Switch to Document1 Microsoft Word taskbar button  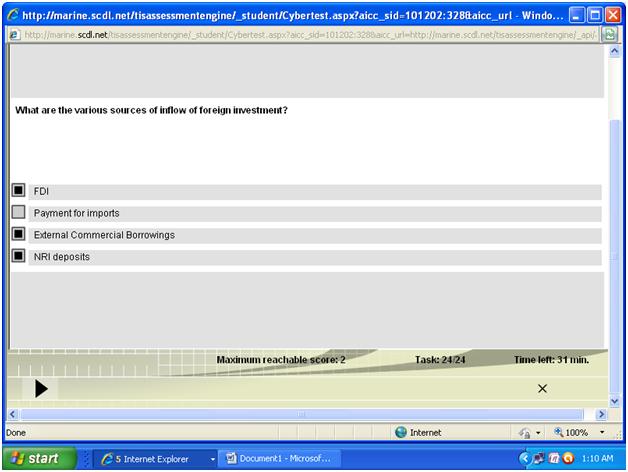[279, 458]
